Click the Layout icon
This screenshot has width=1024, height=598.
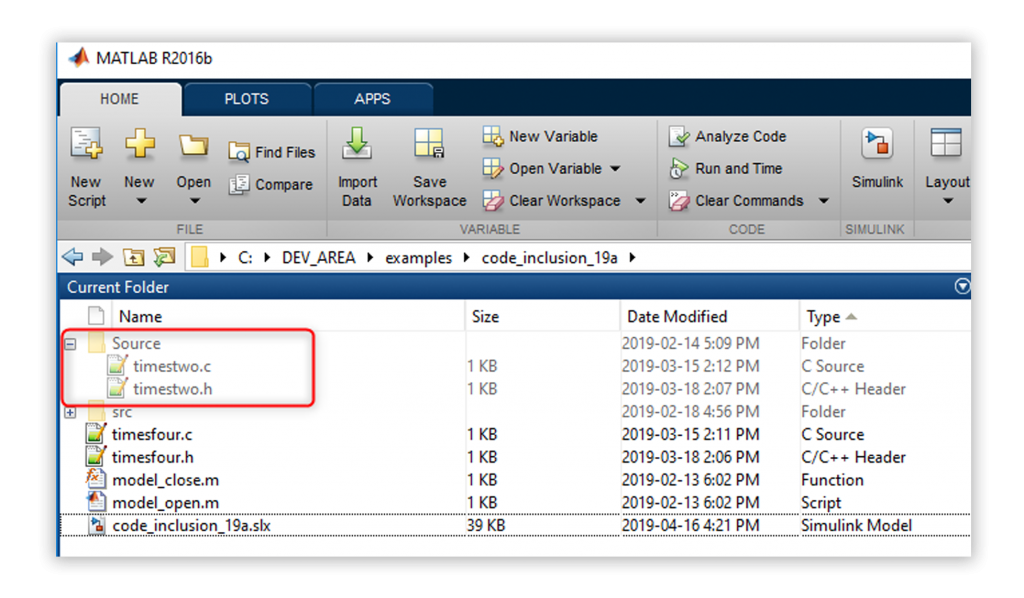coord(946,144)
